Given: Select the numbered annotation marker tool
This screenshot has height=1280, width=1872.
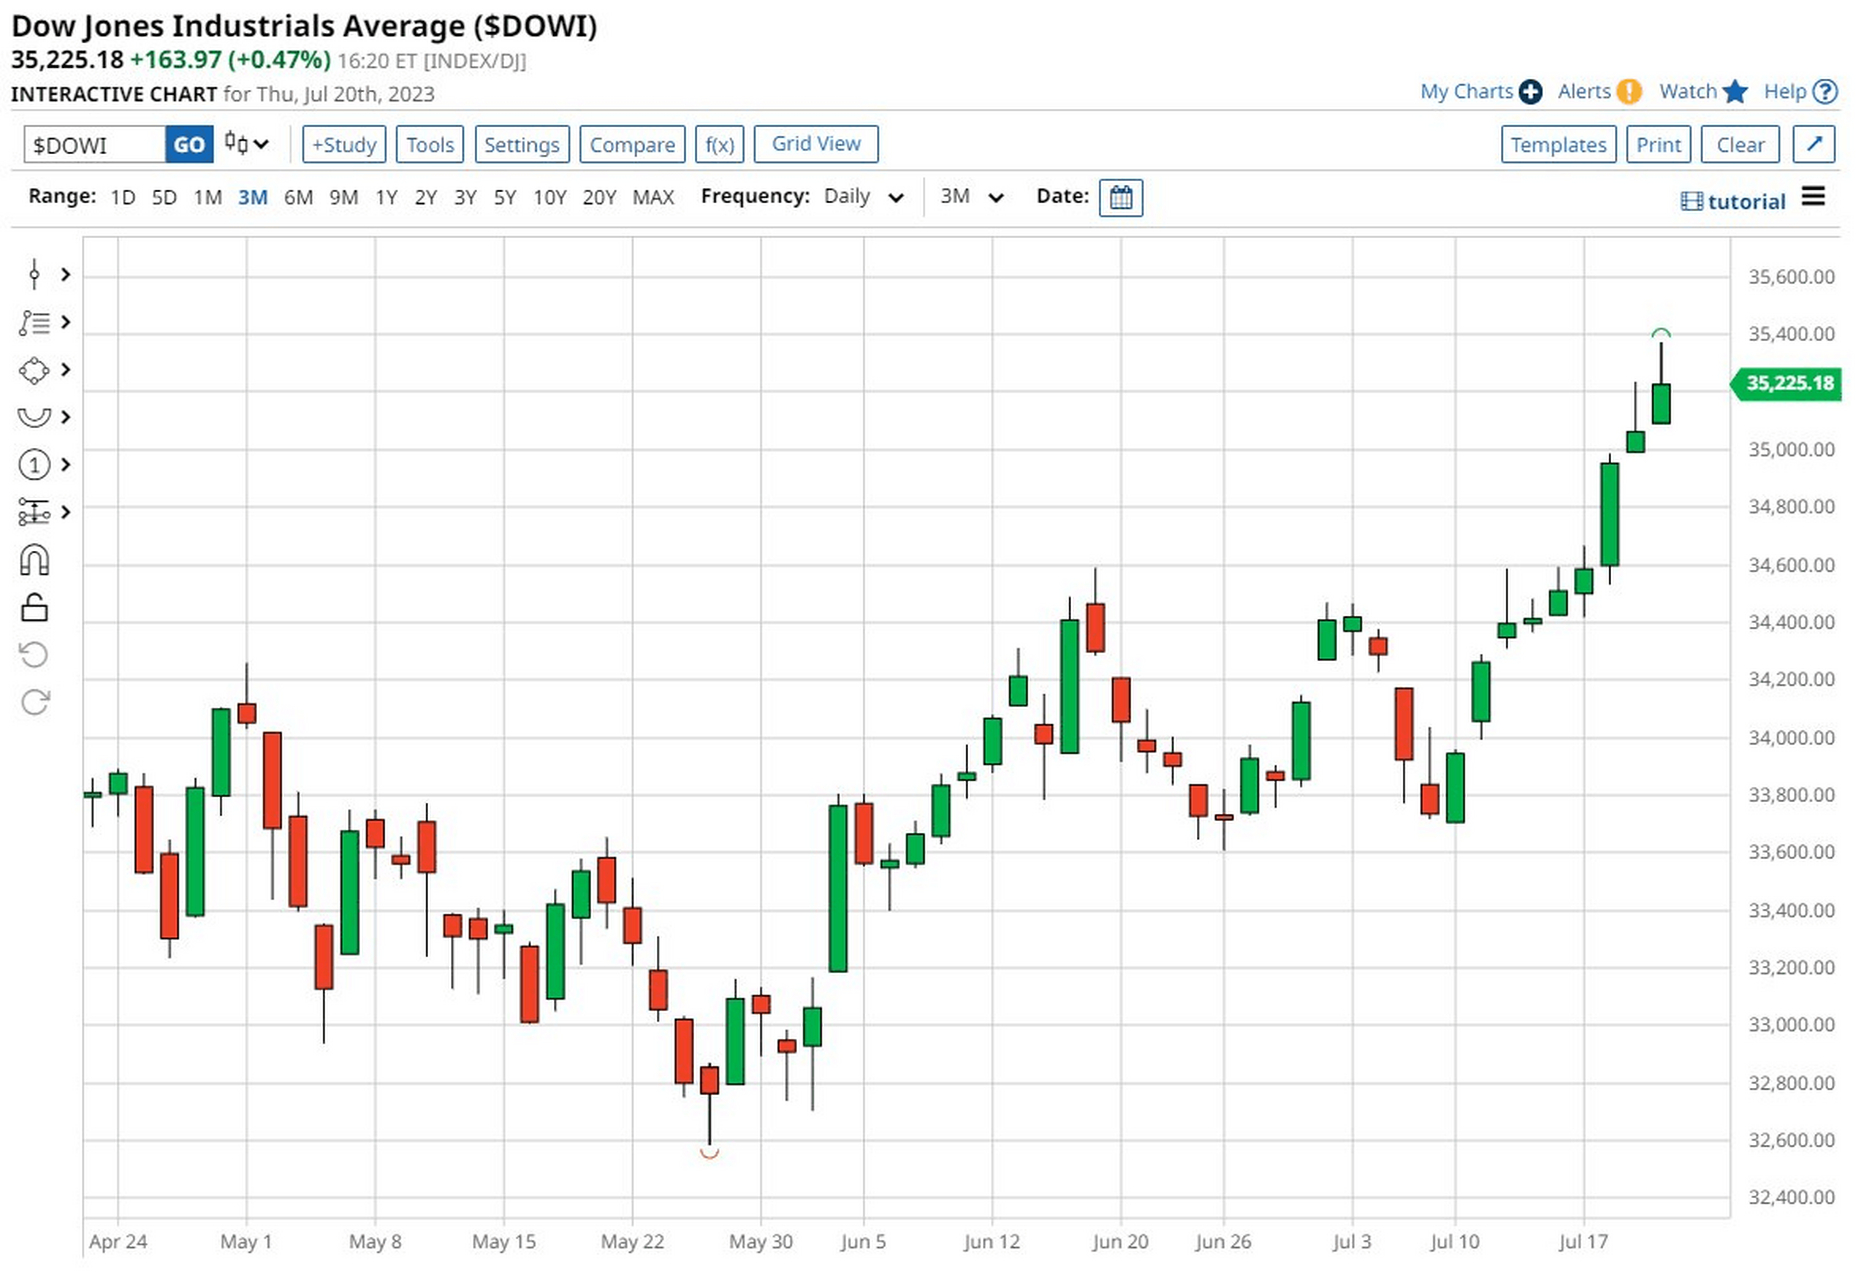Looking at the screenshot, I should click(x=34, y=465).
